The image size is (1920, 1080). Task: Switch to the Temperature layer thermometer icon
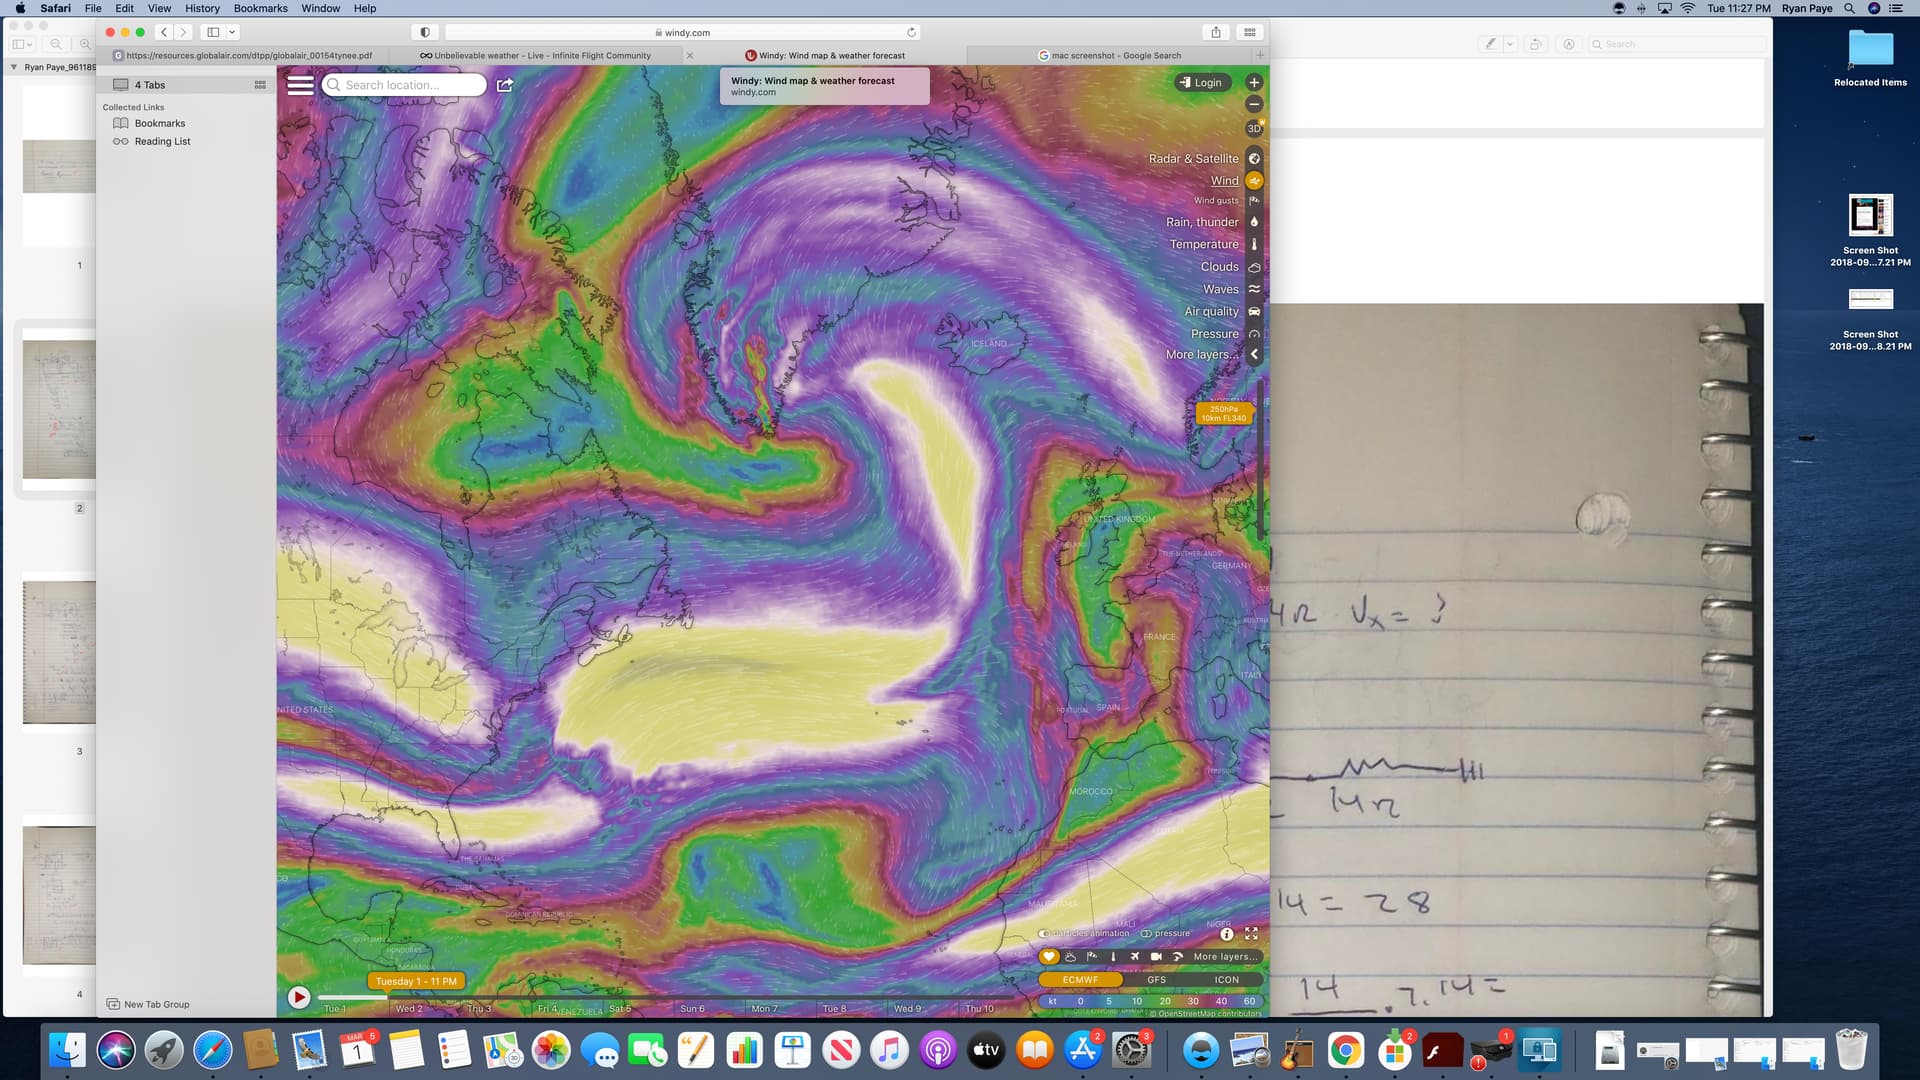[1254, 244]
